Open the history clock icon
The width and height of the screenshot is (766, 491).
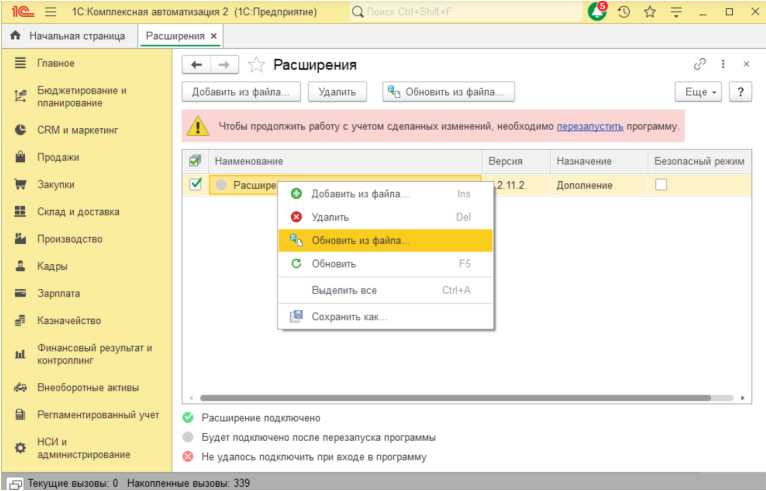(x=624, y=12)
